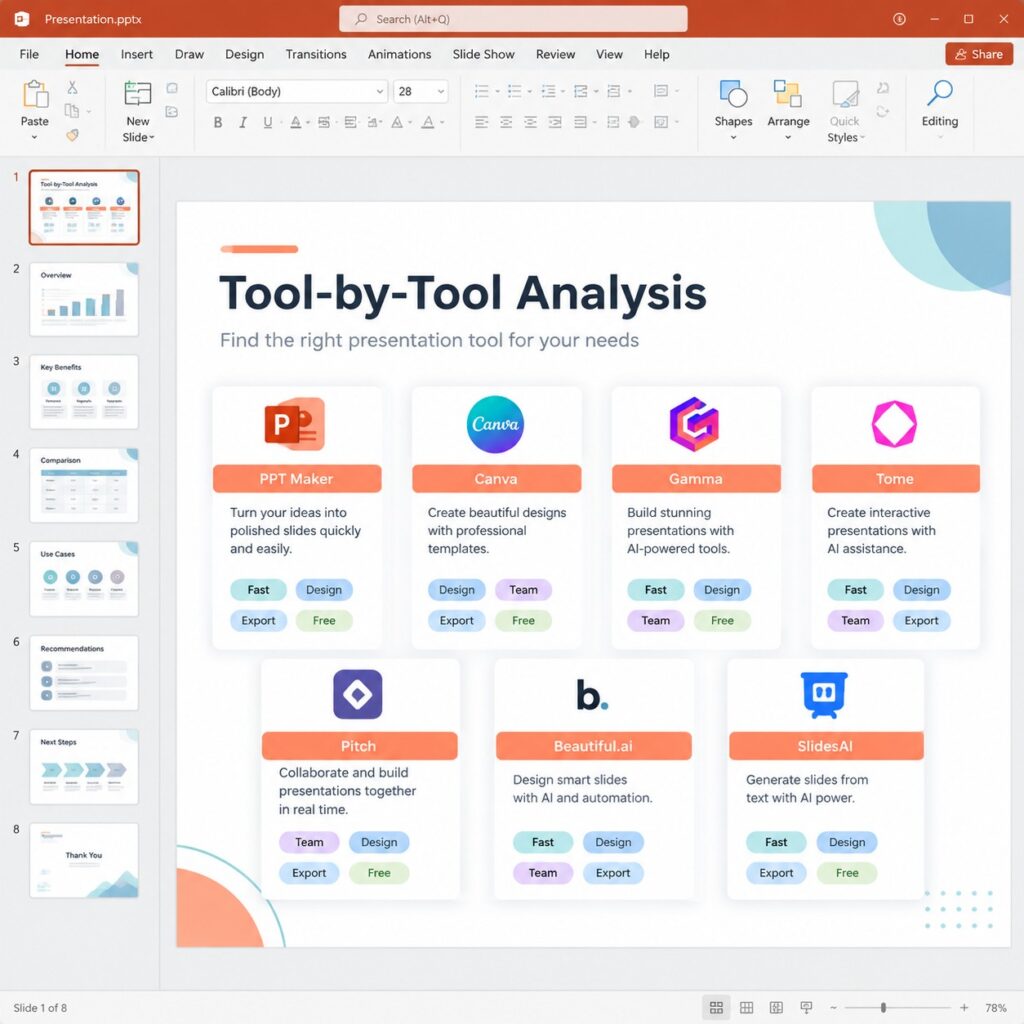Click the Export tag under SlidesAI
Screen dimensions: 1024x1024
[x=776, y=872]
